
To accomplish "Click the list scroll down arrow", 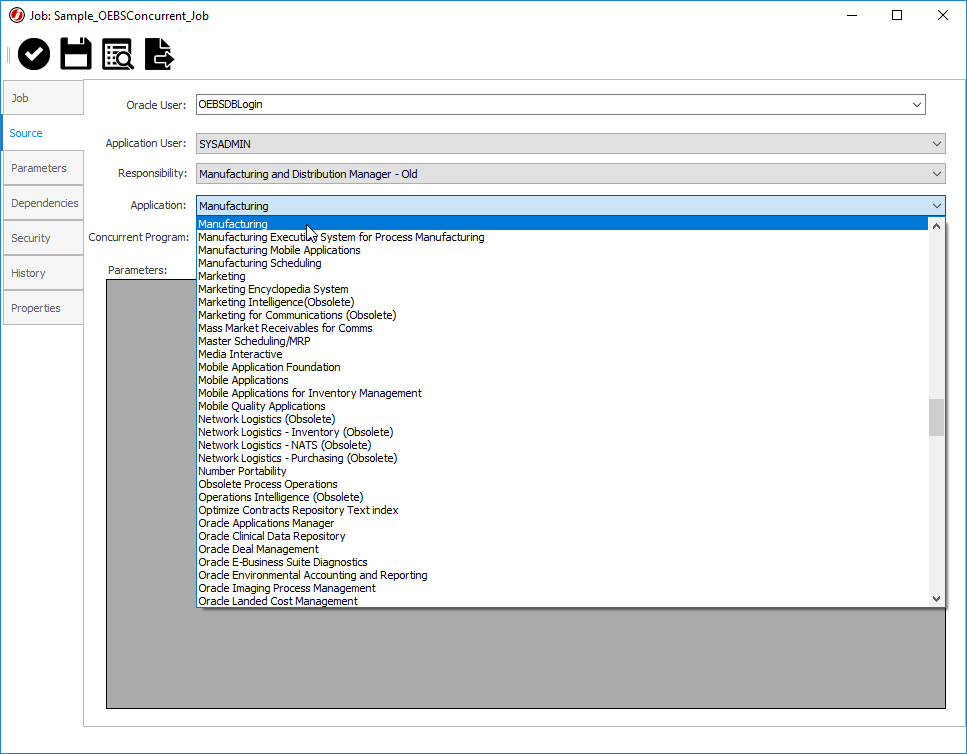I will pos(936,599).
